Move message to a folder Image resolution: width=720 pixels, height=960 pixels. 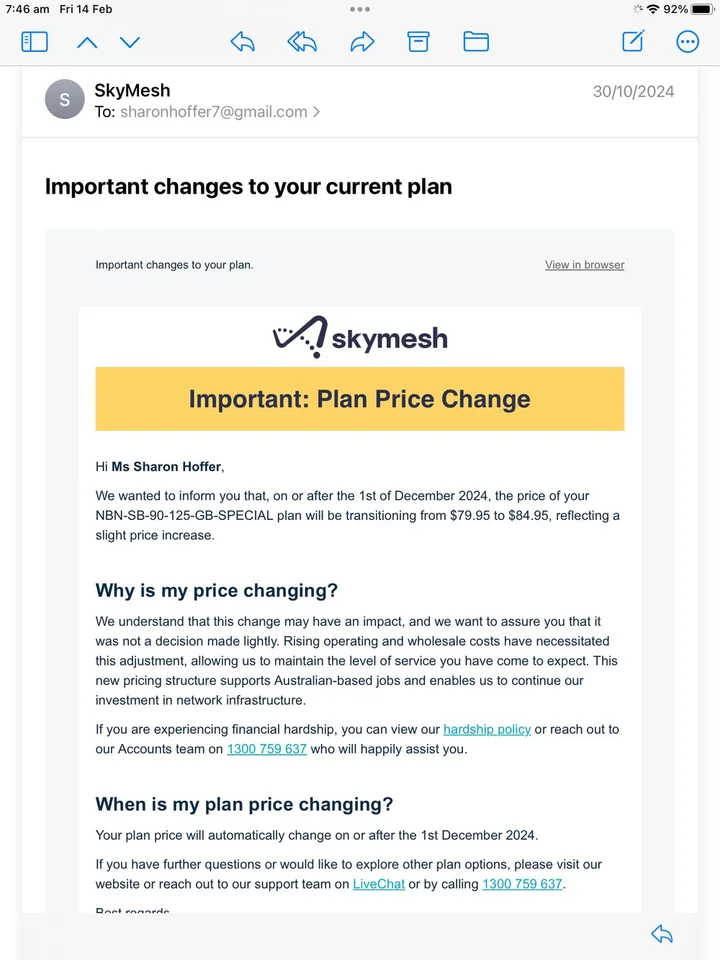(476, 41)
